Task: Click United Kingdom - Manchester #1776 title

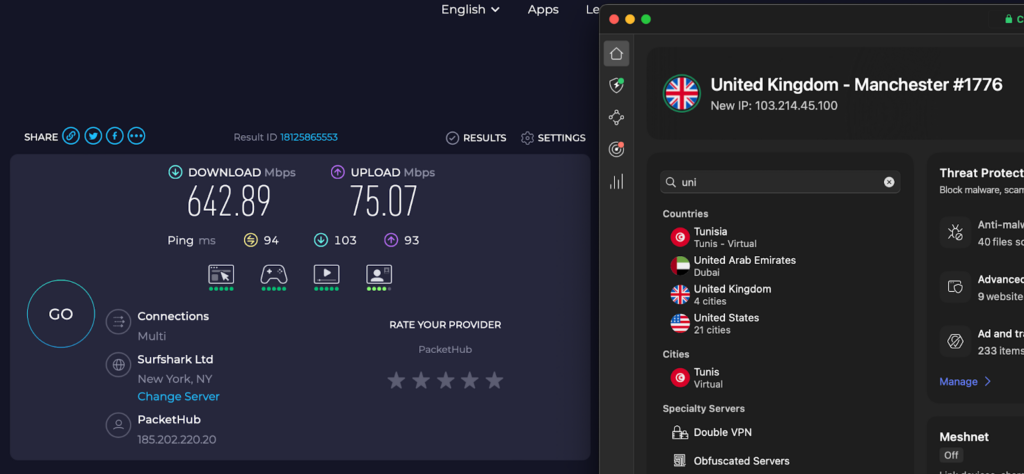Action: (x=856, y=84)
